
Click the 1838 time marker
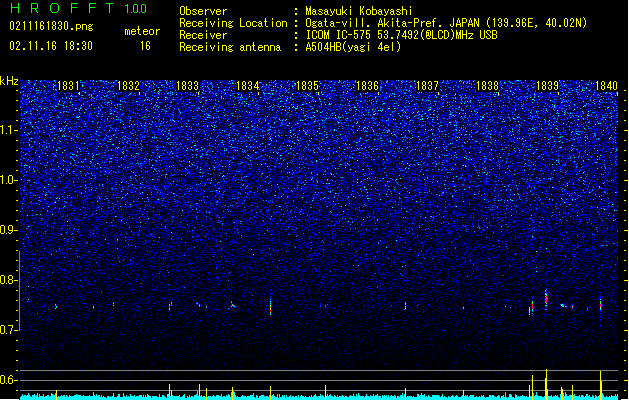487,86
